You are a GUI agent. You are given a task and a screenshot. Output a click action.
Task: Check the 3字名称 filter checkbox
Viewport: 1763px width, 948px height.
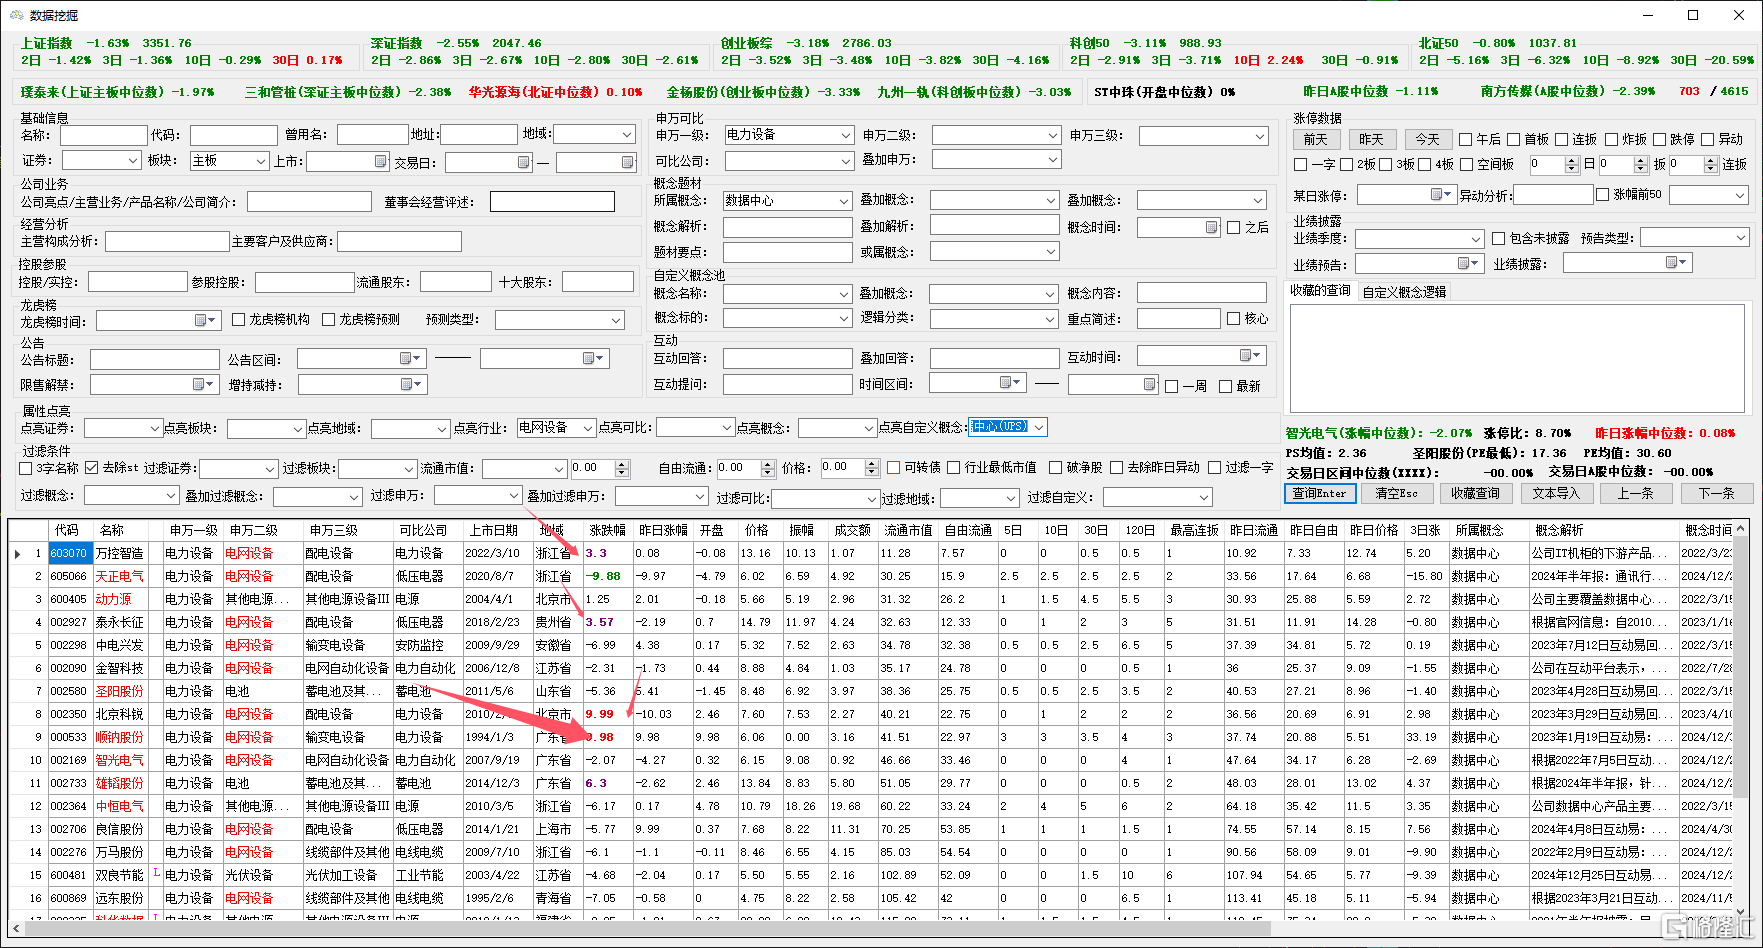point(26,468)
